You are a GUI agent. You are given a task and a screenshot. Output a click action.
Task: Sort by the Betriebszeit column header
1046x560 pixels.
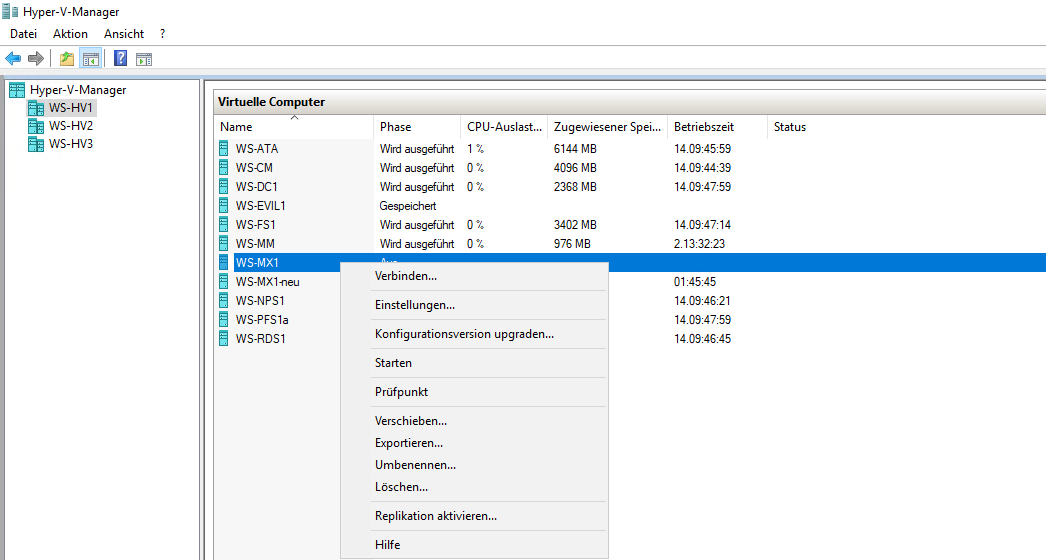point(717,127)
